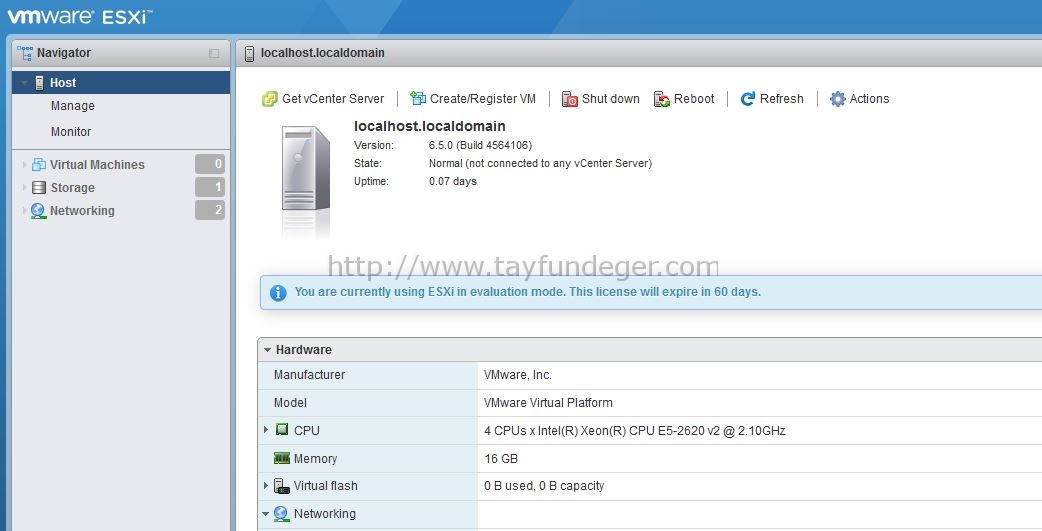Click Get vCenter Server button
The image size is (1042, 531).
coord(323,99)
